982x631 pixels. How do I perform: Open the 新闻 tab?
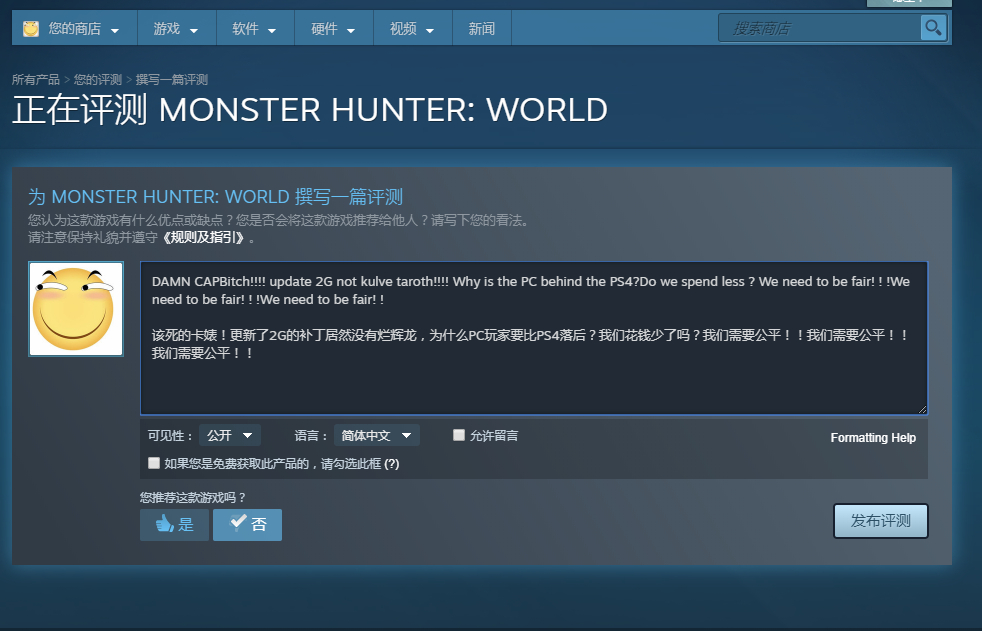482,29
